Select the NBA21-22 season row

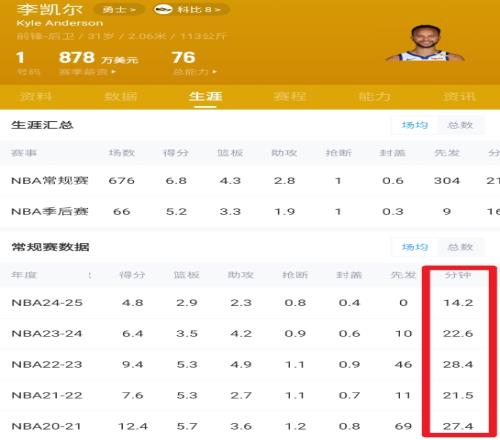tap(250, 395)
